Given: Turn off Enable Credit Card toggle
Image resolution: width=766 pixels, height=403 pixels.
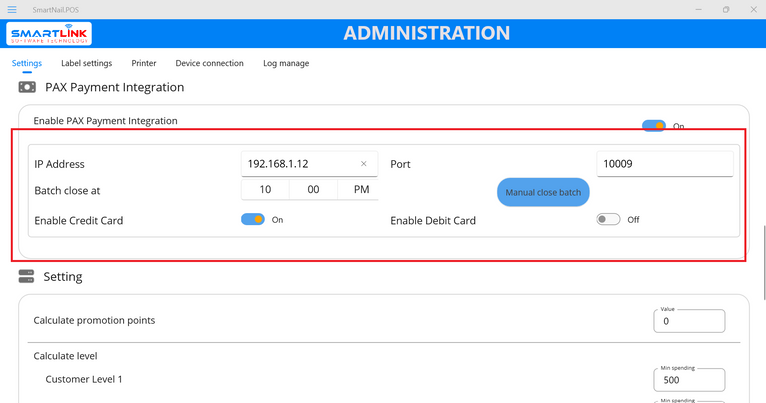Looking at the screenshot, I should tap(253, 219).
